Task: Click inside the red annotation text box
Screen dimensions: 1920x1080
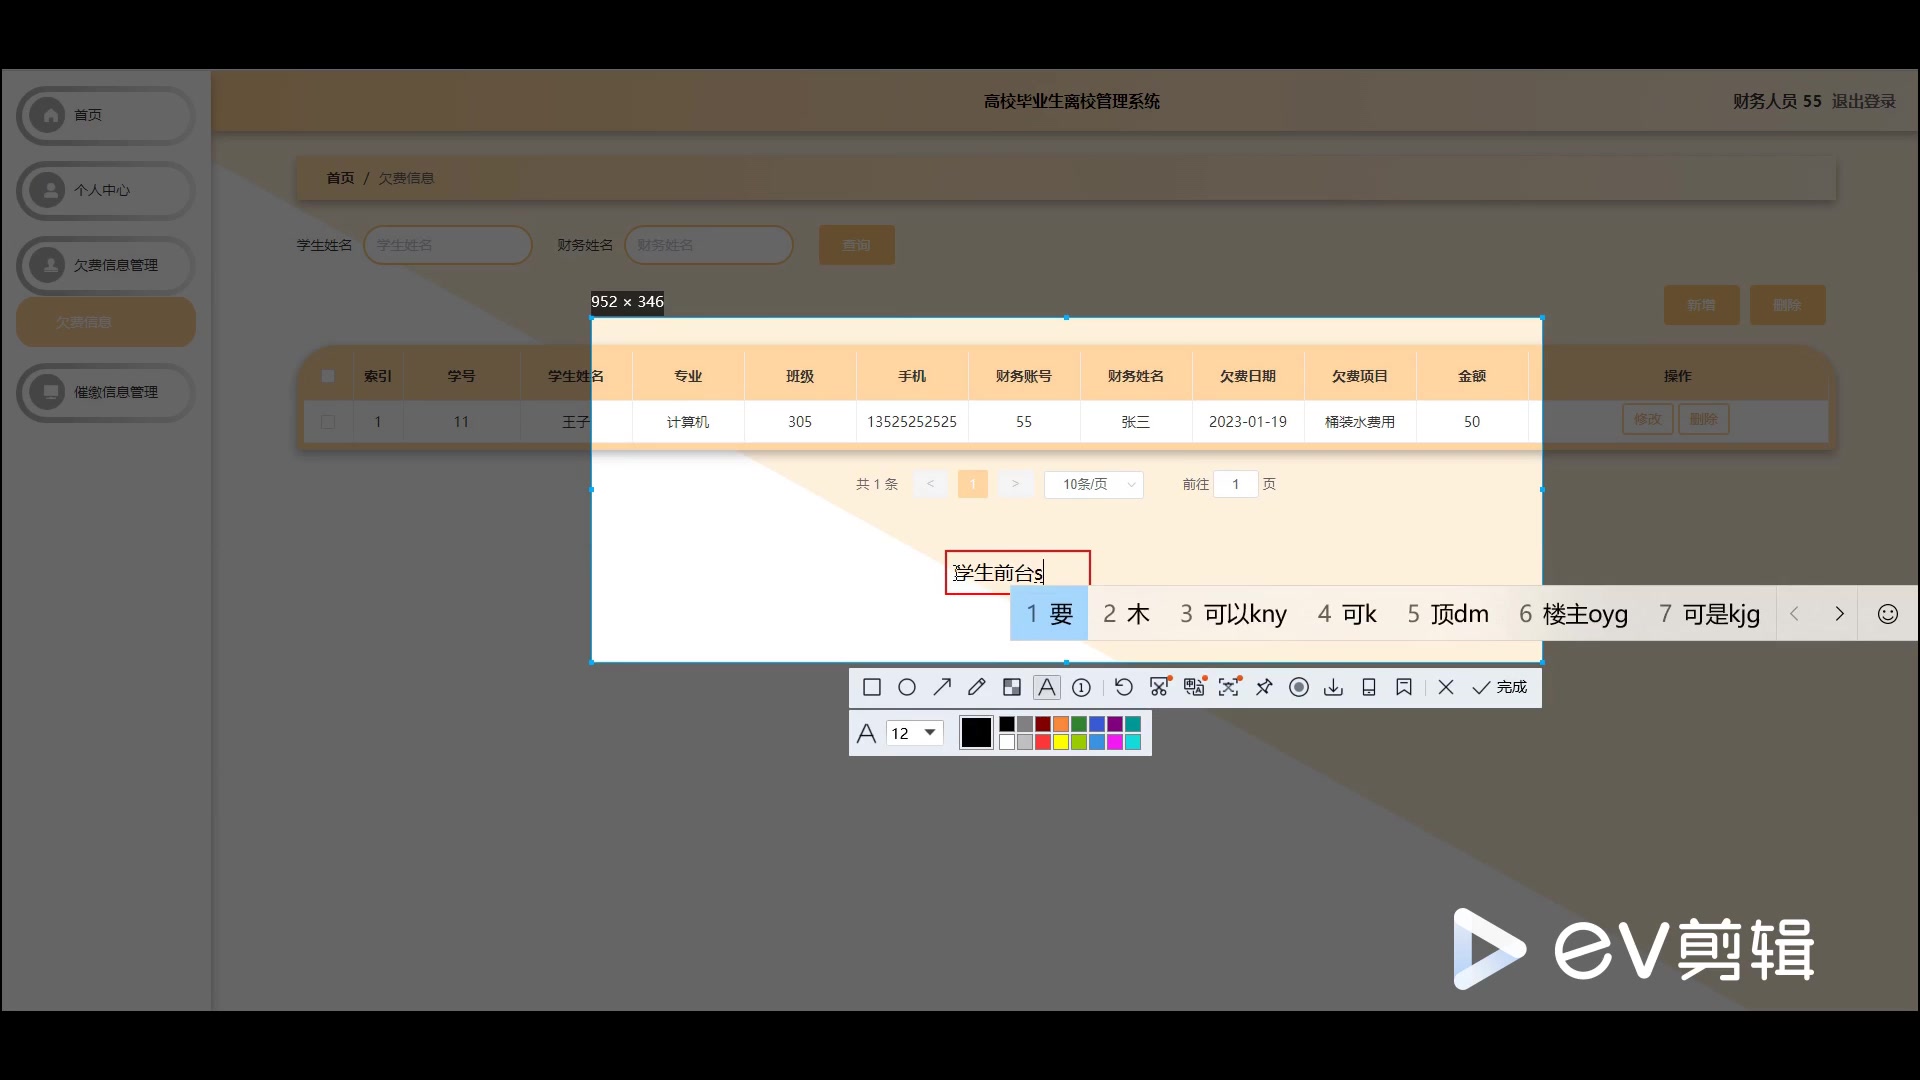Action: pyautogui.click(x=1017, y=572)
